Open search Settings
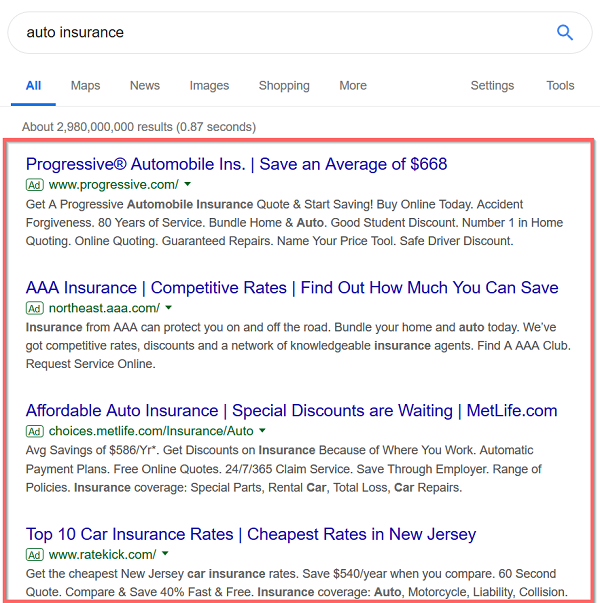This screenshot has width=600, height=603. 492,85
